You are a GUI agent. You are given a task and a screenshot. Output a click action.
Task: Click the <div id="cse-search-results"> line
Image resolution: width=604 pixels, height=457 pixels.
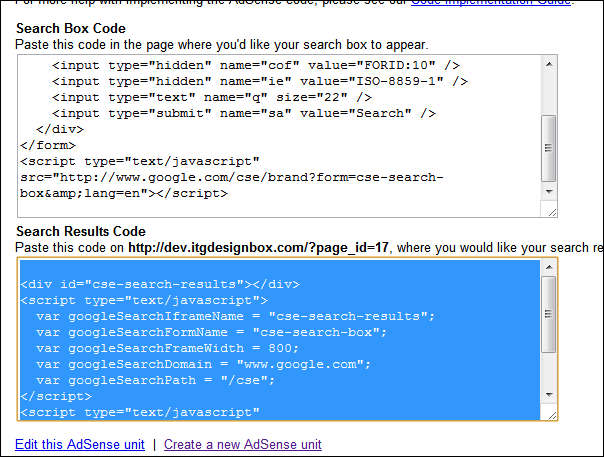pos(160,284)
